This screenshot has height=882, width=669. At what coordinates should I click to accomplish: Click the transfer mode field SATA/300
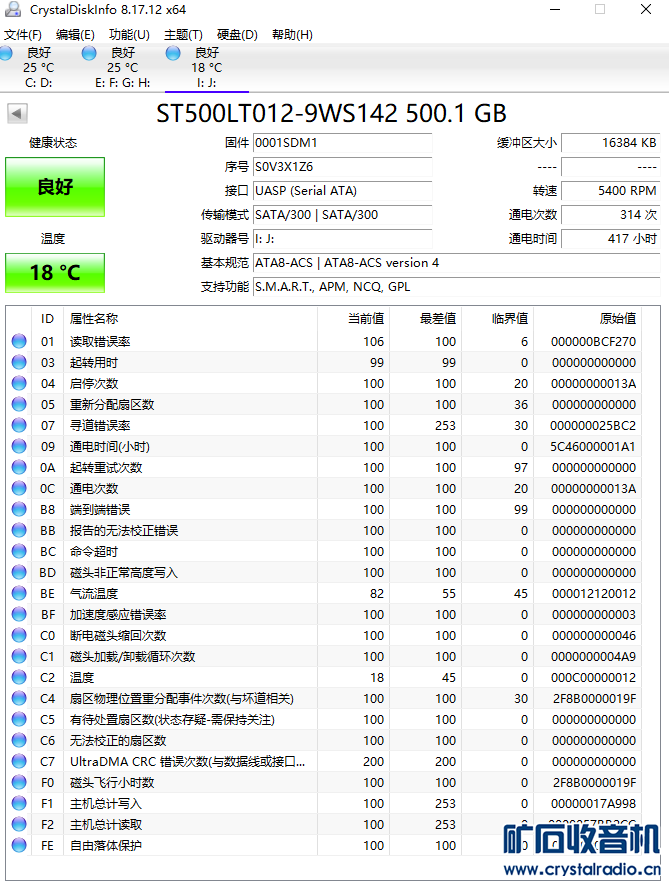pyautogui.click(x=343, y=215)
